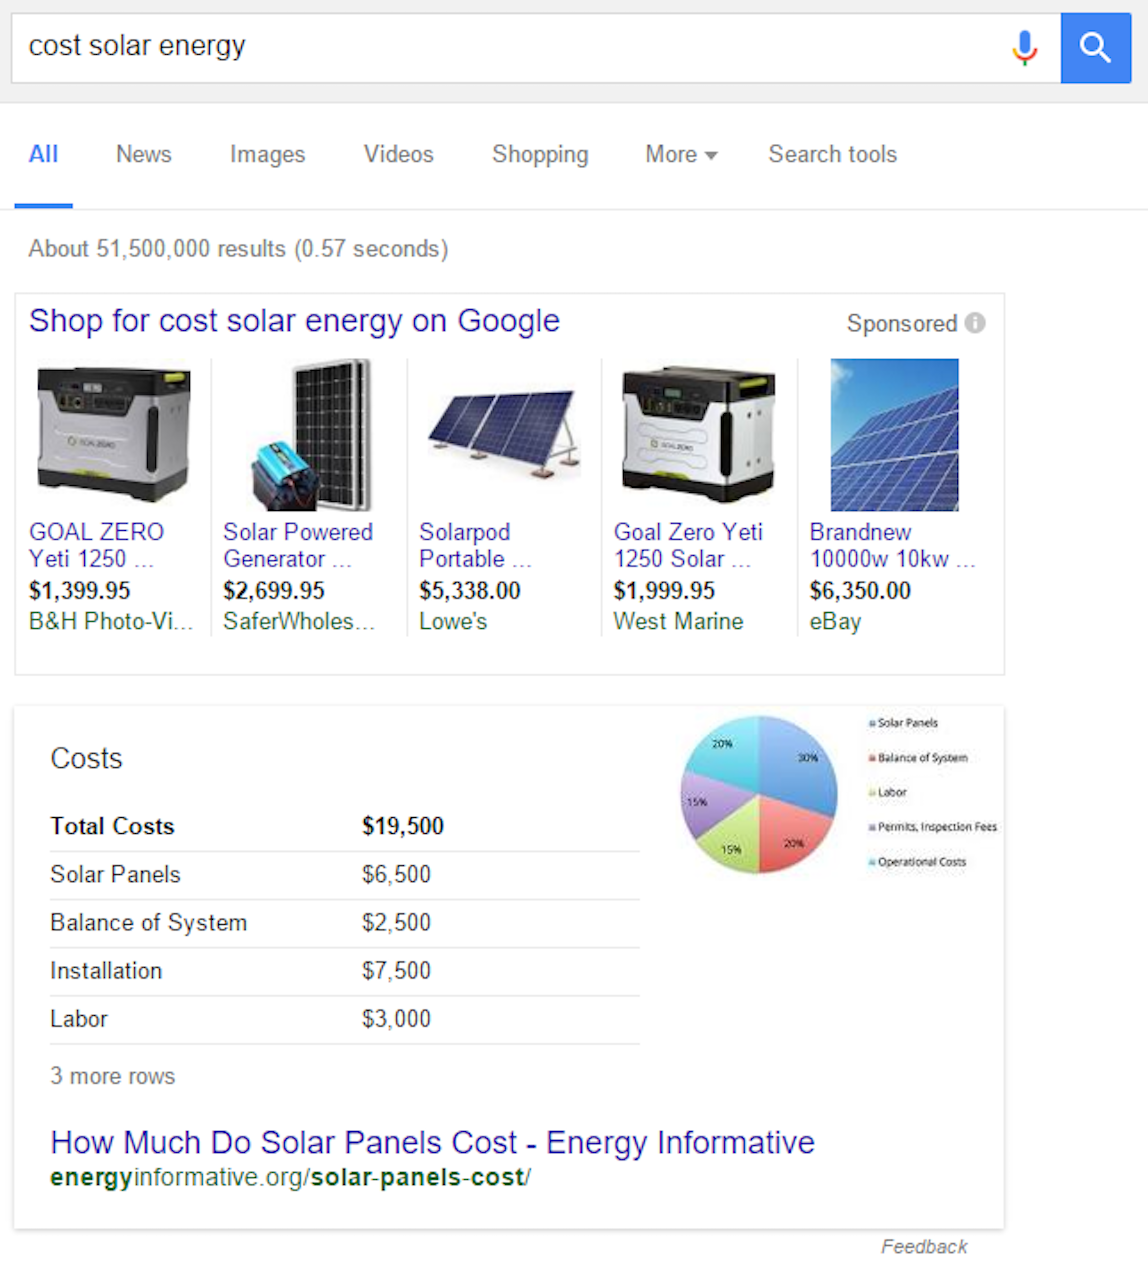This screenshot has width=1148, height=1282.
Task: Open the eBay seller link under the Brandnew panel
Action: pyautogui.click(x=835, y=622)
